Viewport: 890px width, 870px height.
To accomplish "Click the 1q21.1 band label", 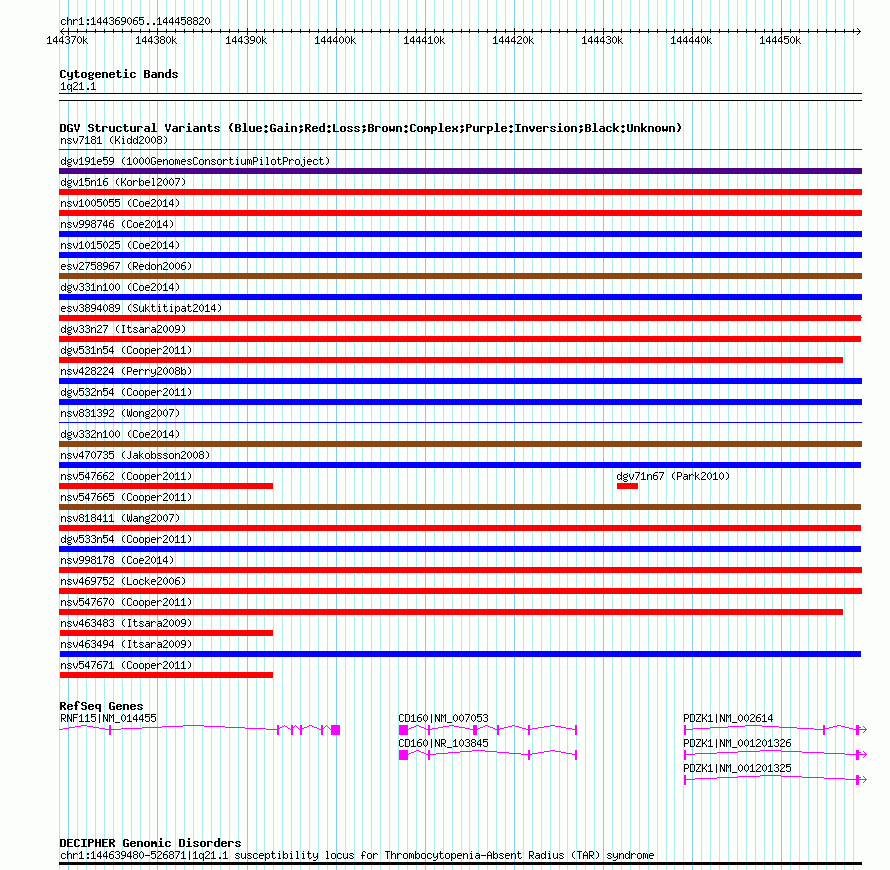I will pyautogui.click(x=78, y=86).
